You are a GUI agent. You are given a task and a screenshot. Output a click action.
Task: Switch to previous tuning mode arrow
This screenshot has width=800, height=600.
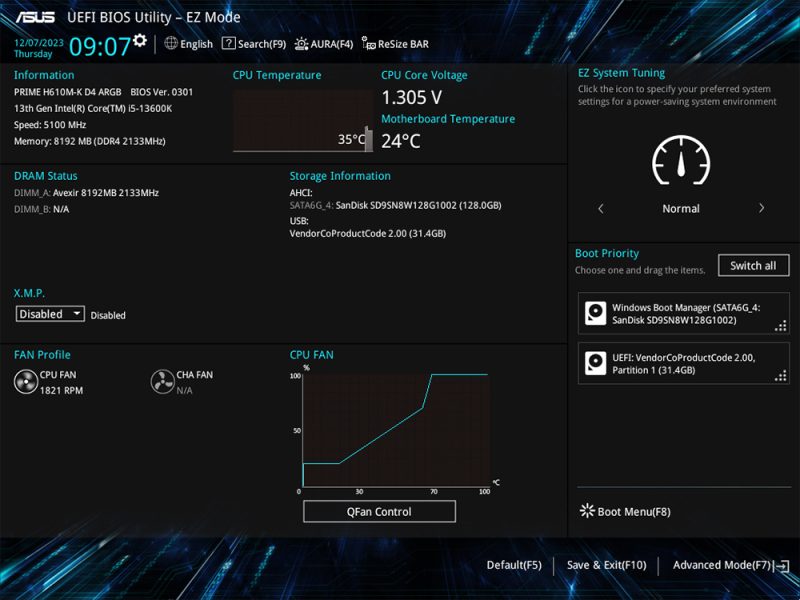[601, 208]
